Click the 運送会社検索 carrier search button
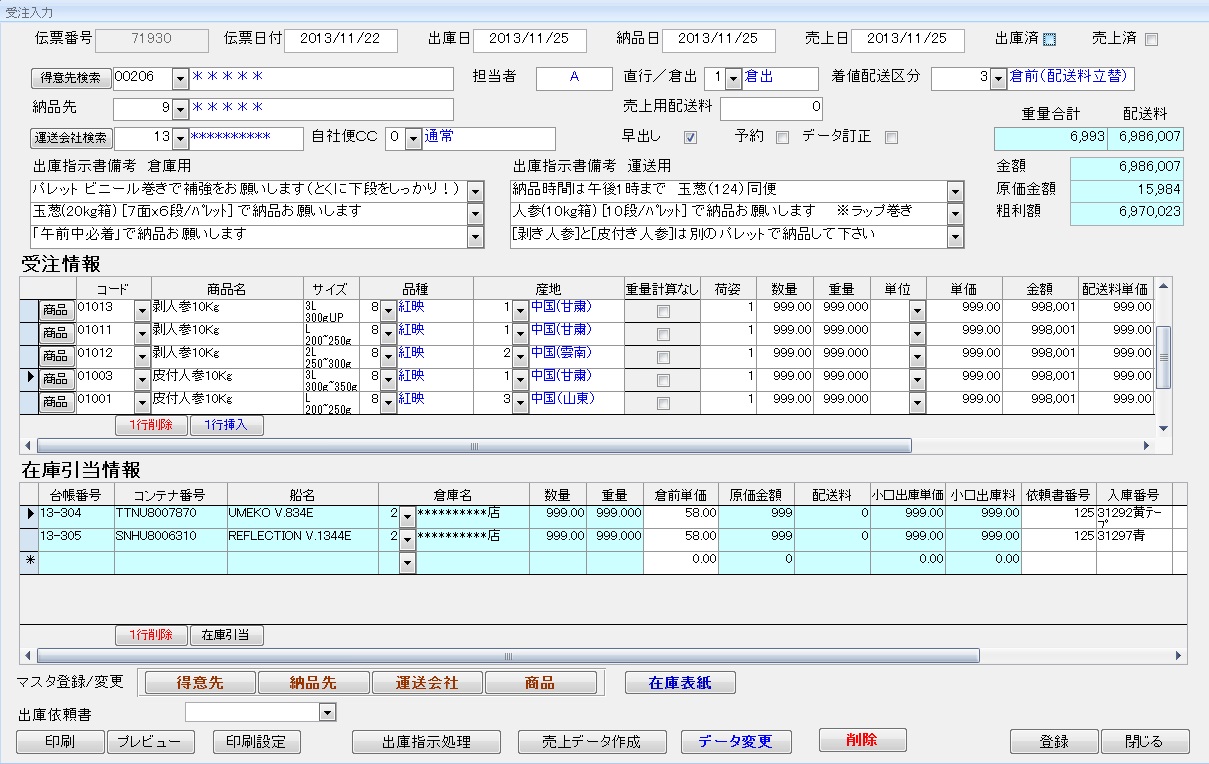1209x764 pixels. coord(72,138)
